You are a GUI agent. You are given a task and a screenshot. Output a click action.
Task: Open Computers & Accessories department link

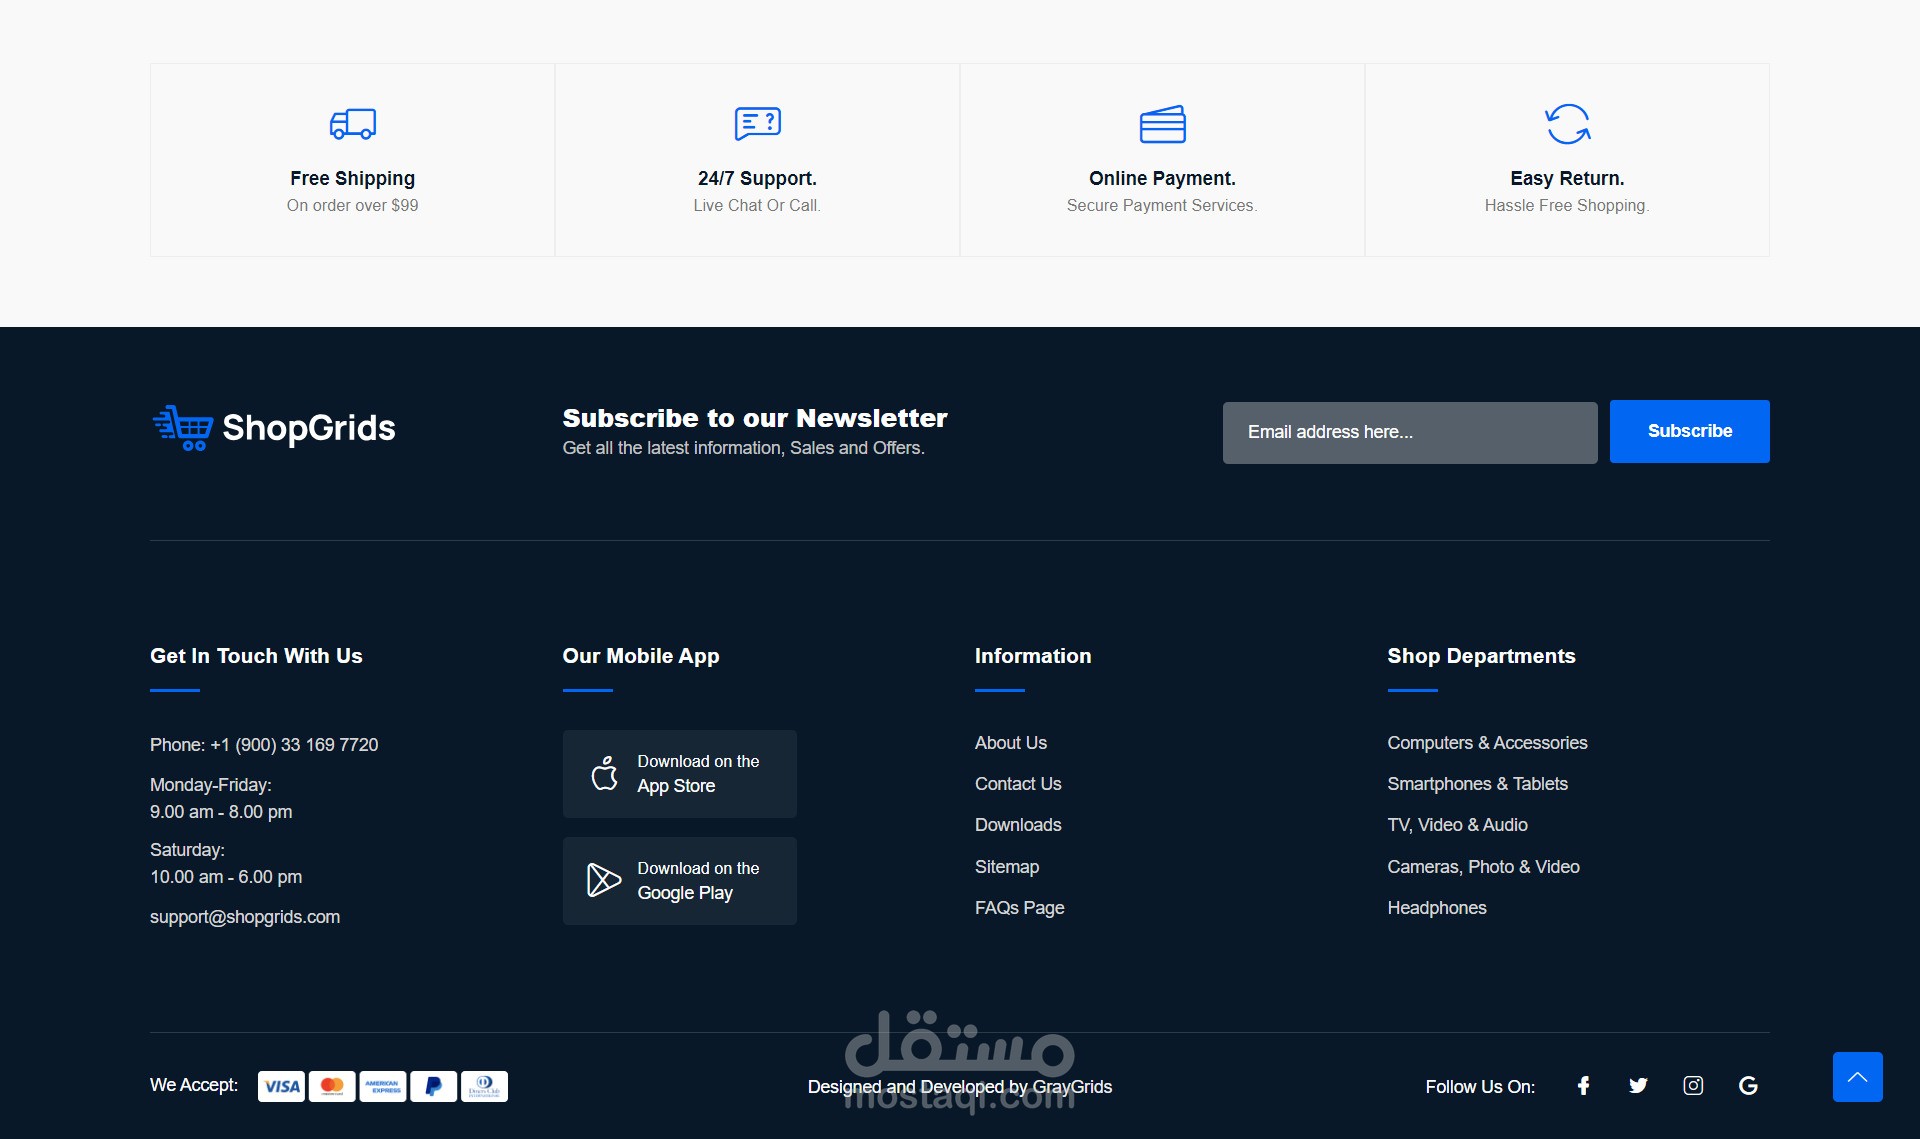coord(1487,743)
